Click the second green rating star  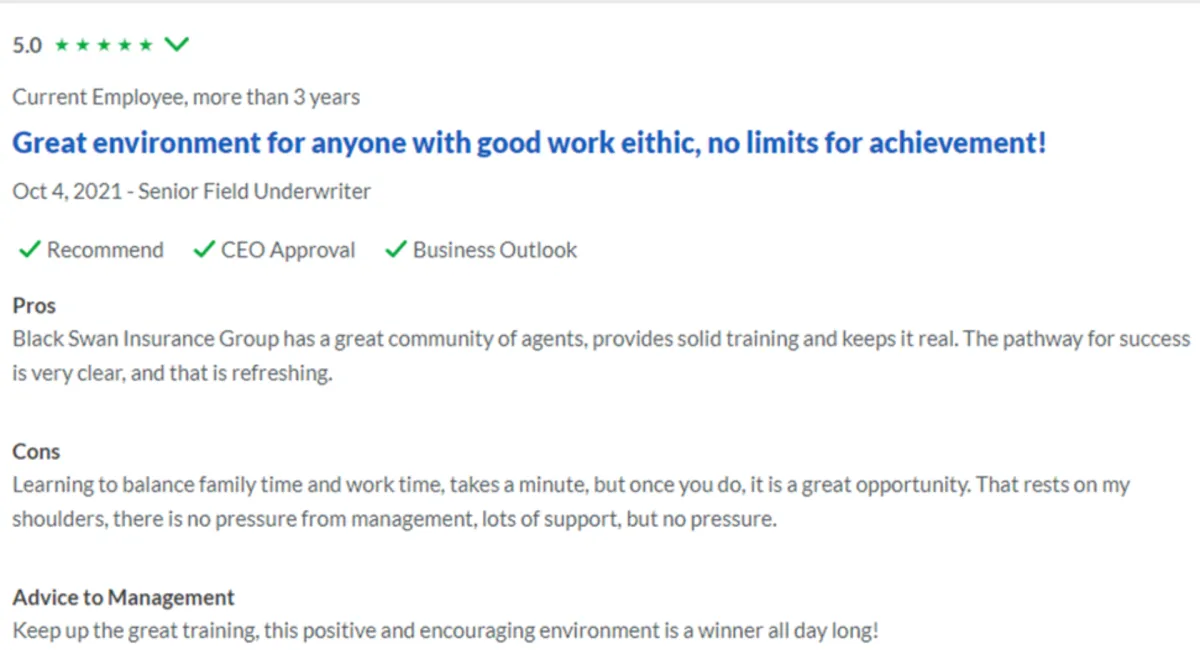tap(83, 45)
